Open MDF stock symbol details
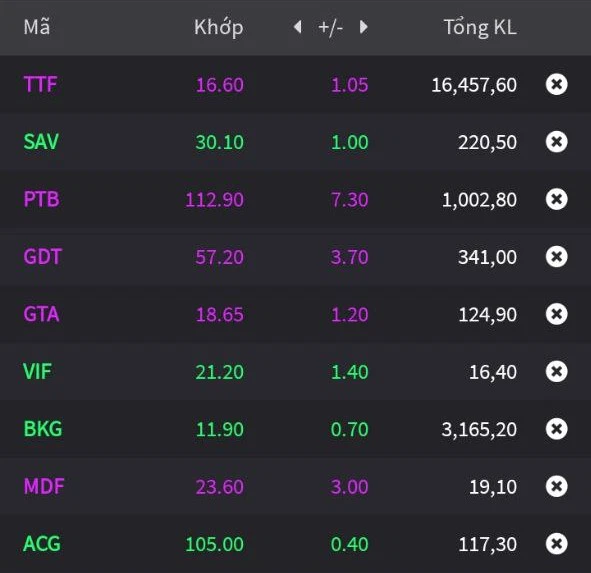 coord(44,486)
